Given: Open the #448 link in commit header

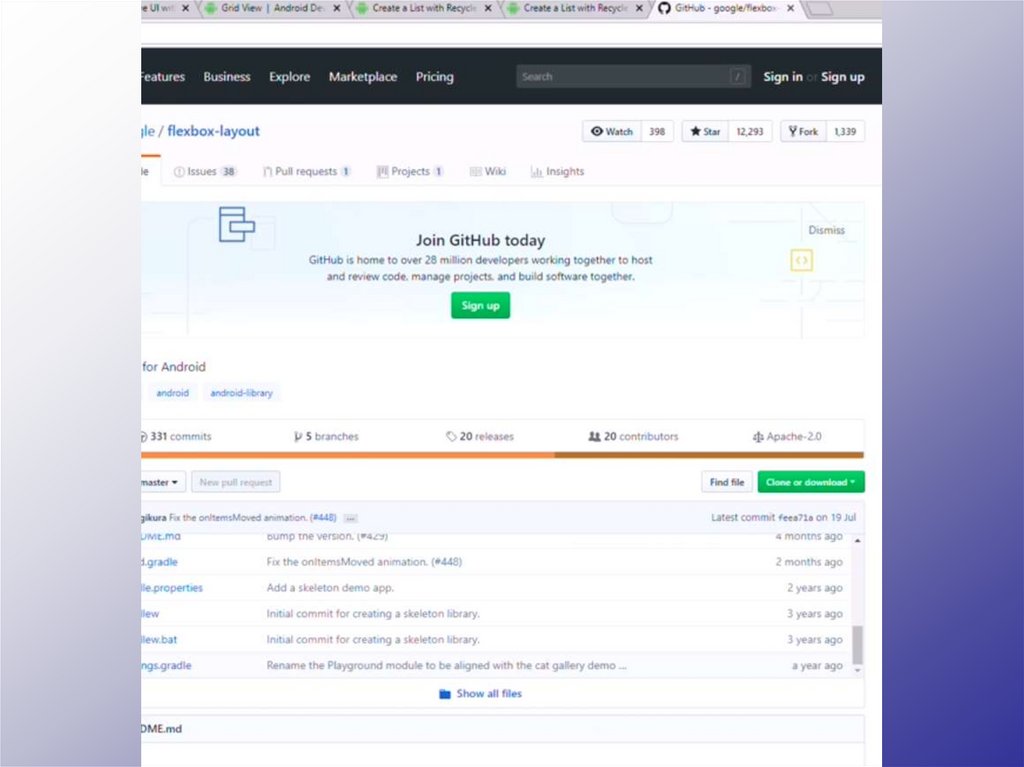Looking at the screenshot, I should 323,517.
